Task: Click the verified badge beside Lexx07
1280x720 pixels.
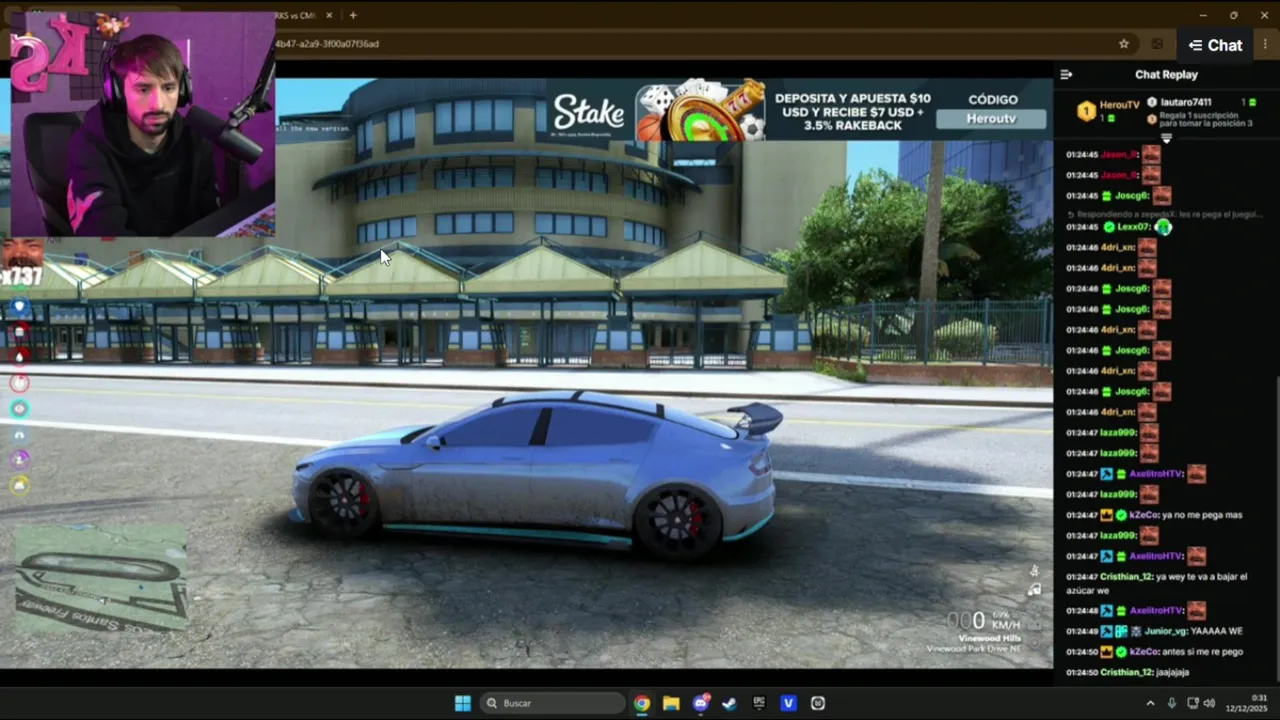Action: tap(1109, 227)
